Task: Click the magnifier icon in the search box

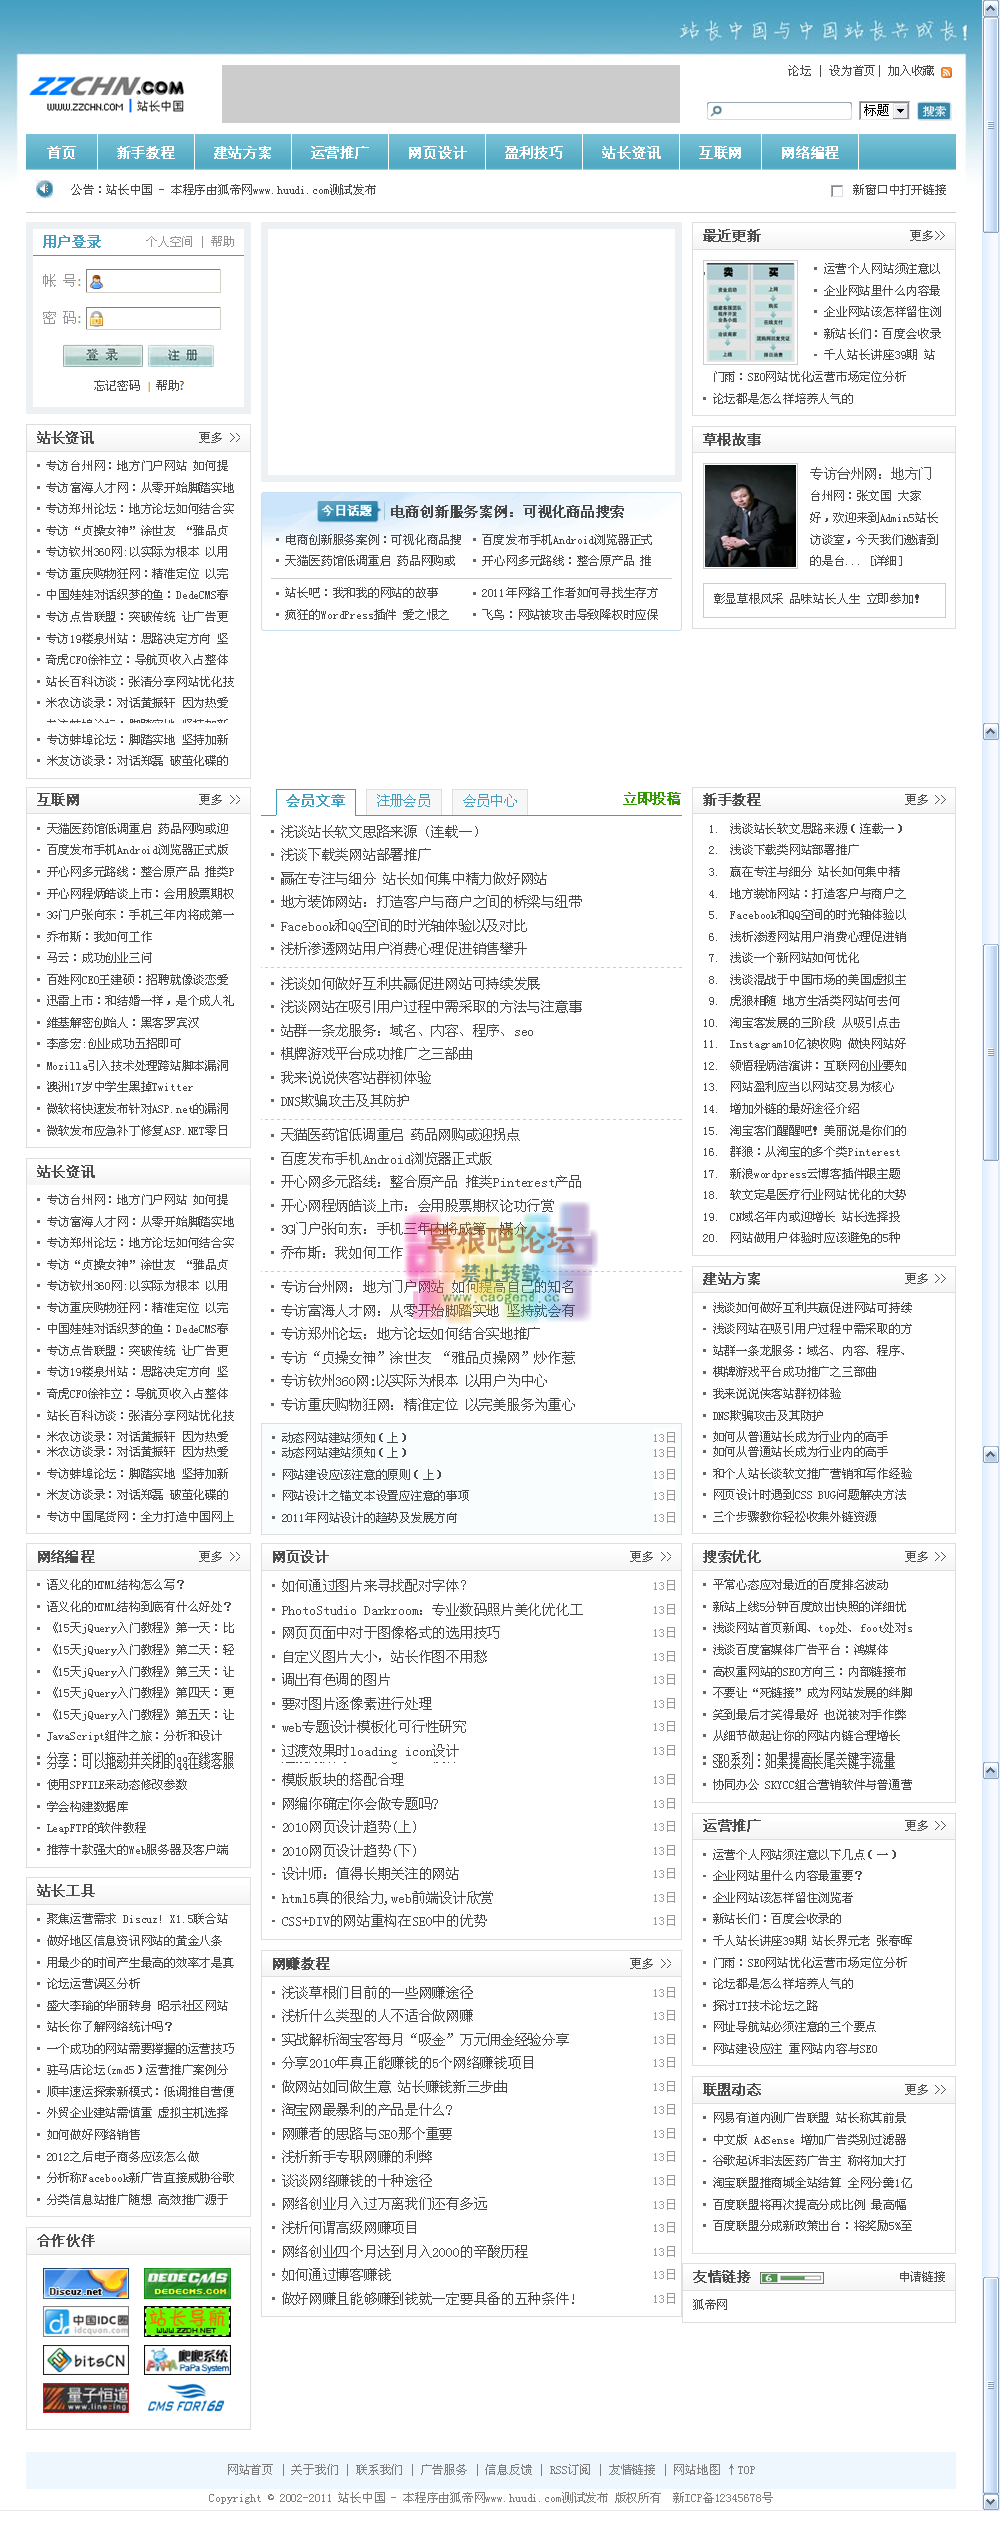Action: (x=716, y=111)
